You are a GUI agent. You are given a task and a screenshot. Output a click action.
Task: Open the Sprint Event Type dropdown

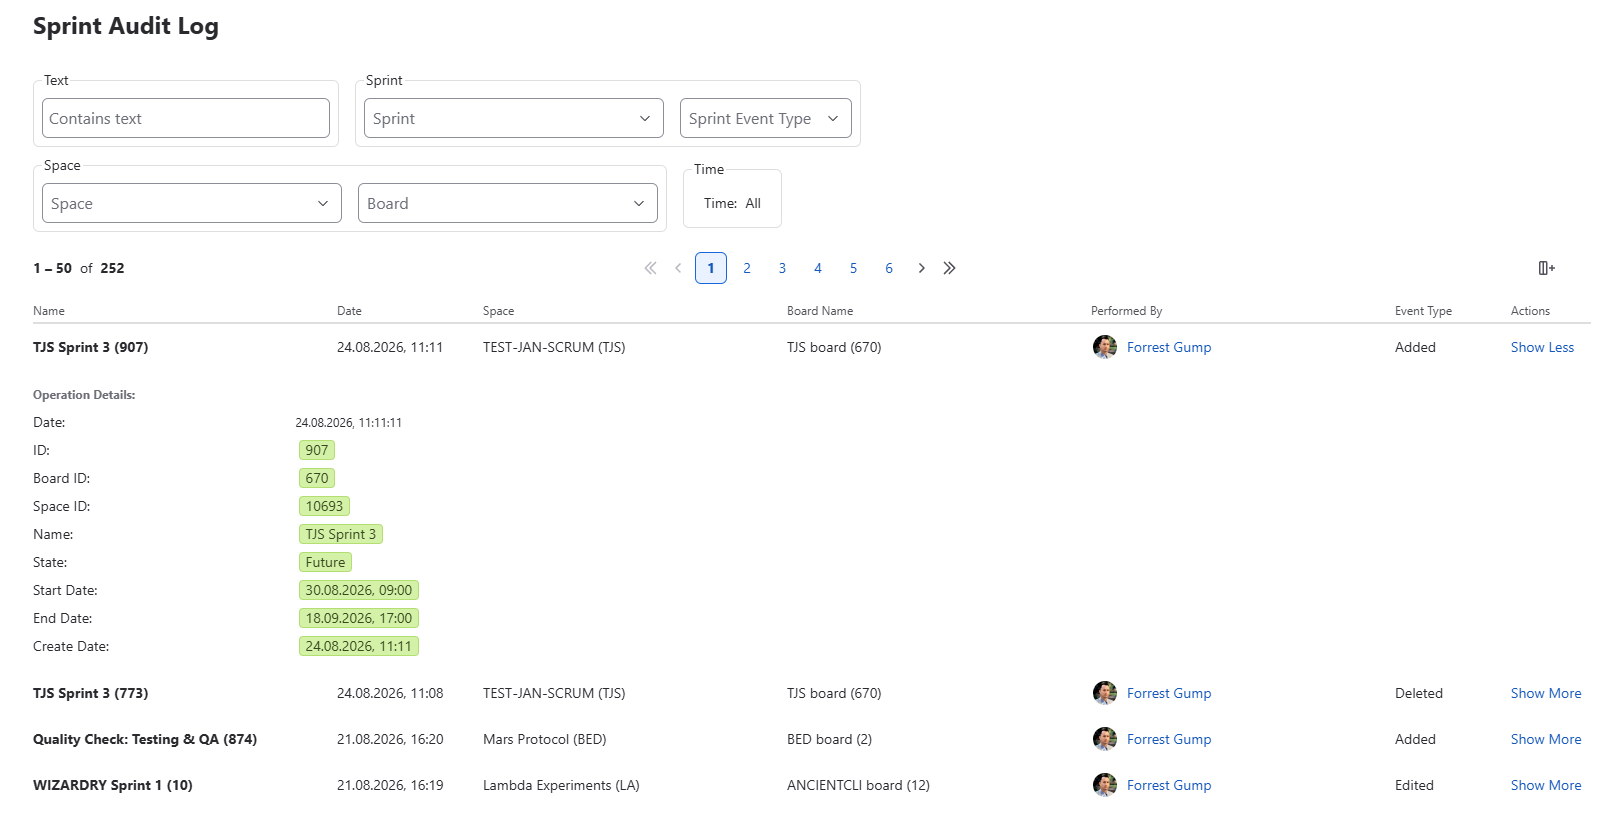click(766, 118)
